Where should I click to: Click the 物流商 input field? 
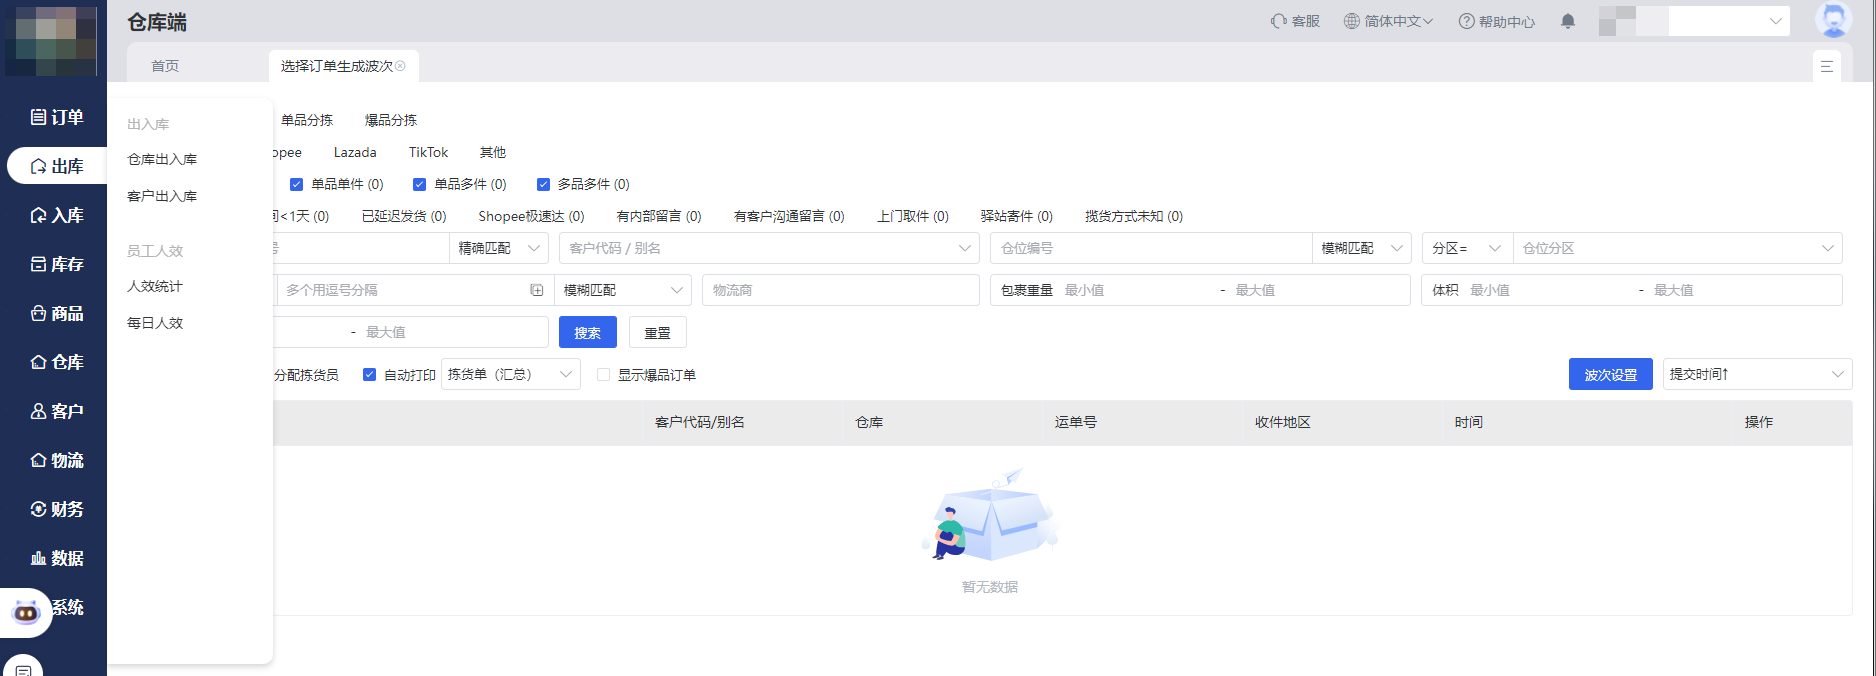click(841, 290)
